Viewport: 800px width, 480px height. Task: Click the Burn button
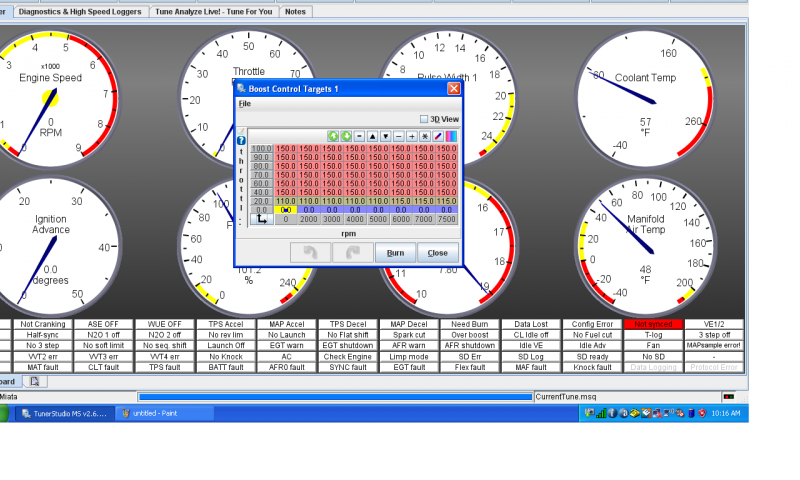[395, 253]
